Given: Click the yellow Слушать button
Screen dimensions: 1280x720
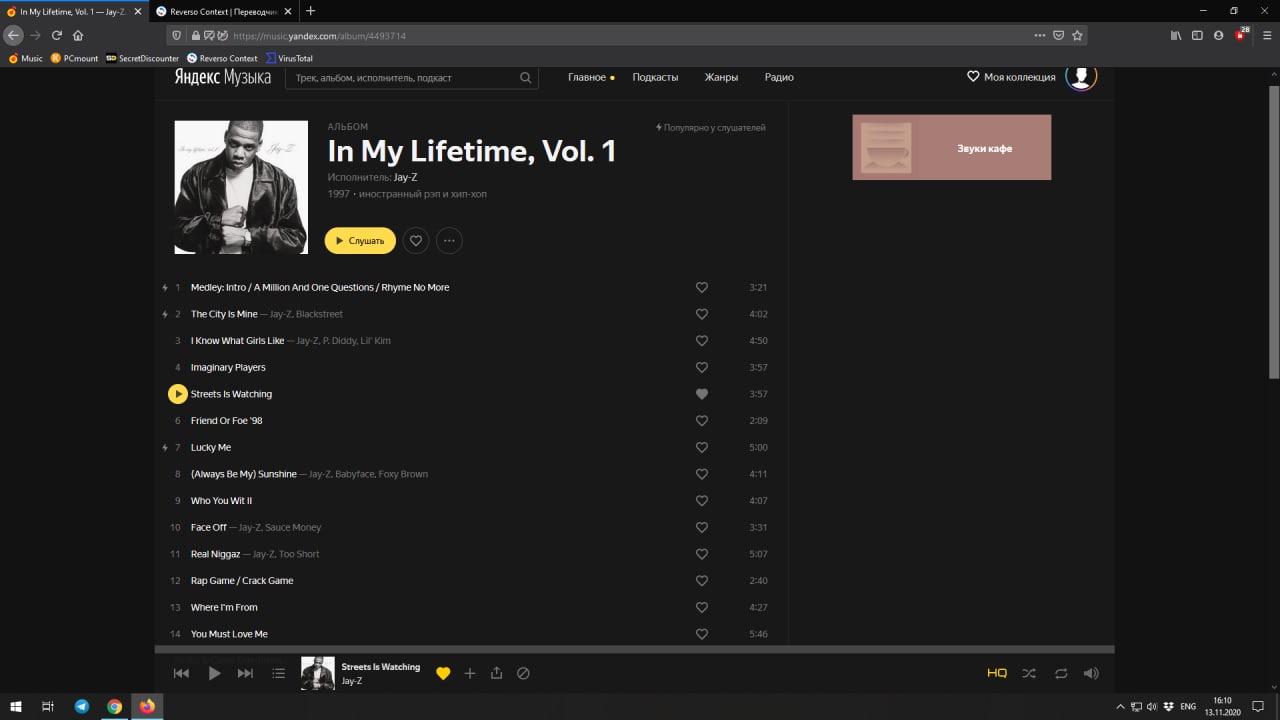Looking at the screenshot, I should [360, 240].
